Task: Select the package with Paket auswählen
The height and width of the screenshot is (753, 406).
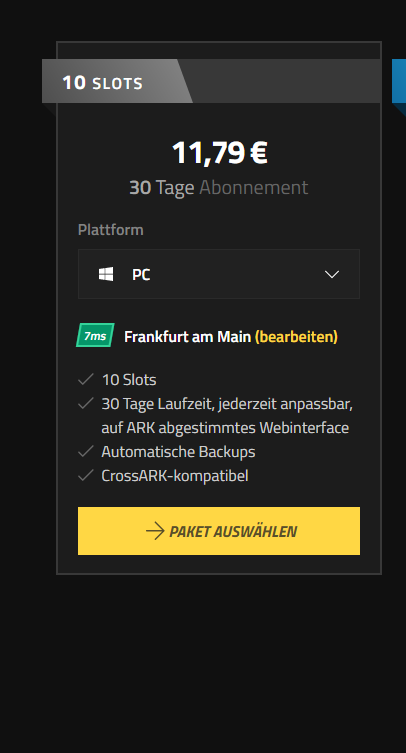Action: pyautogui.click(x=219, y=531)
